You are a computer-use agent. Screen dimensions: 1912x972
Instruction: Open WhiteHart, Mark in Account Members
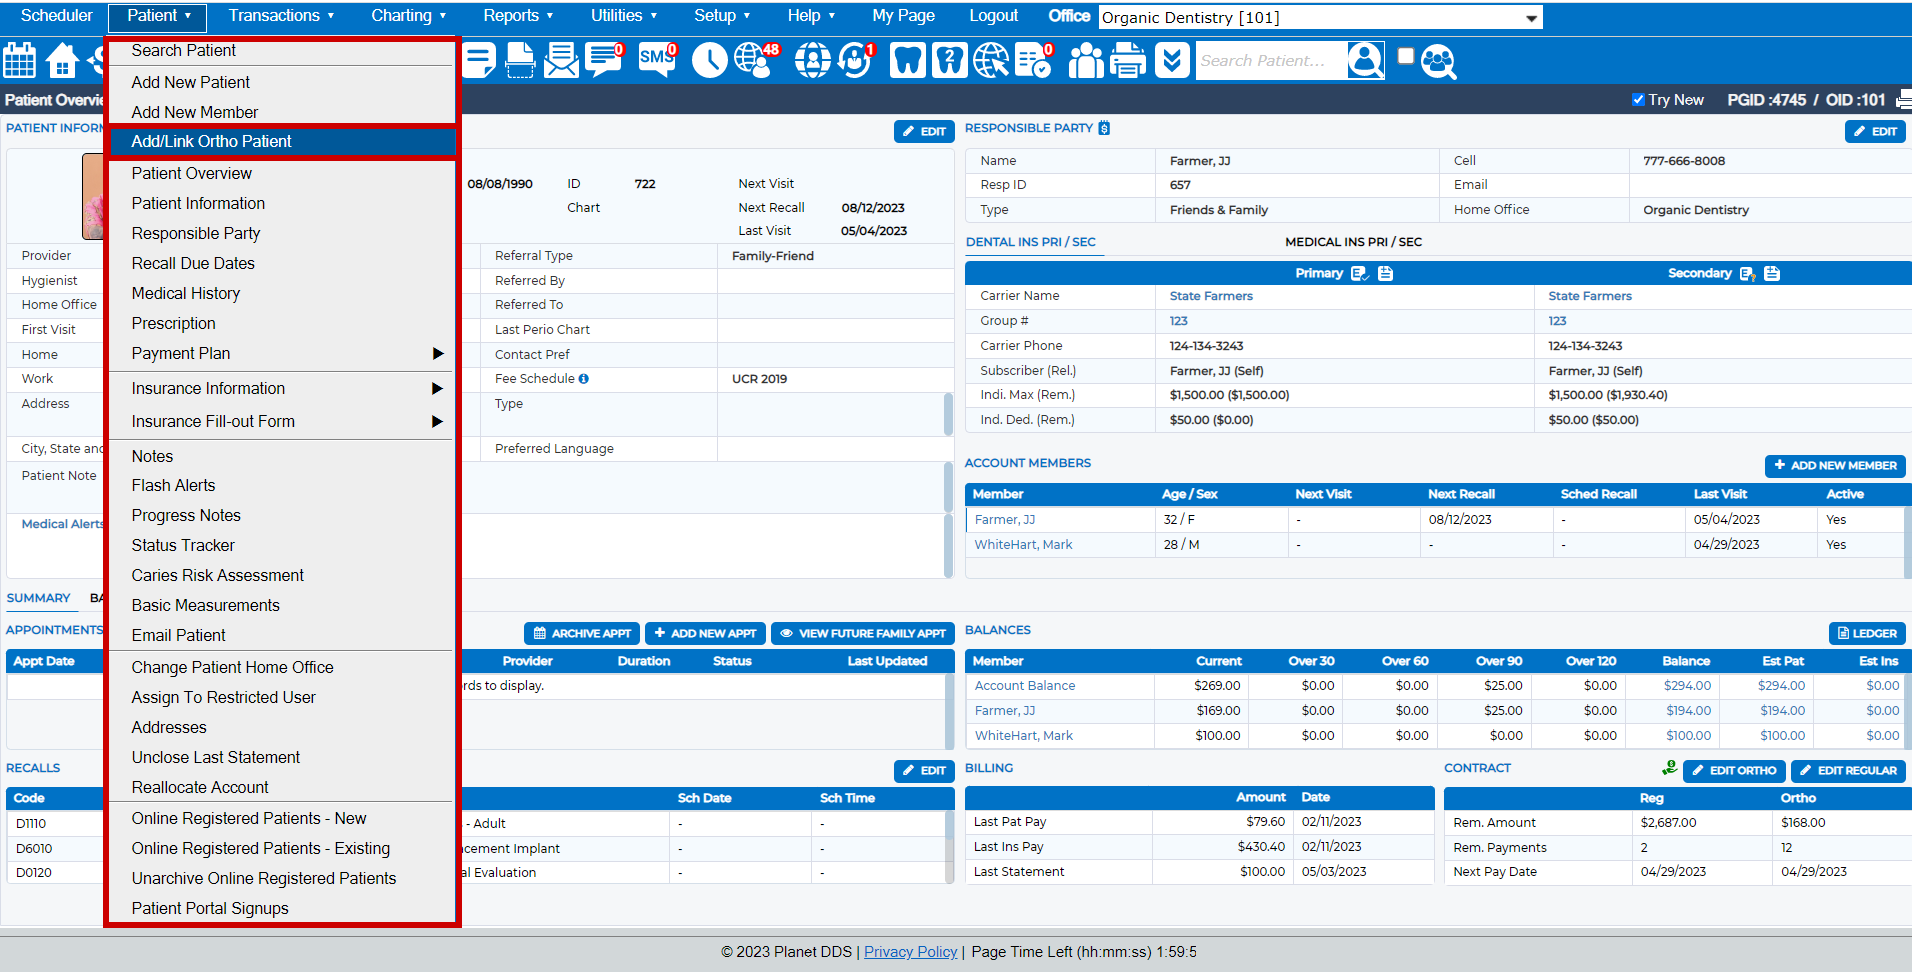tap(1023, 545)
